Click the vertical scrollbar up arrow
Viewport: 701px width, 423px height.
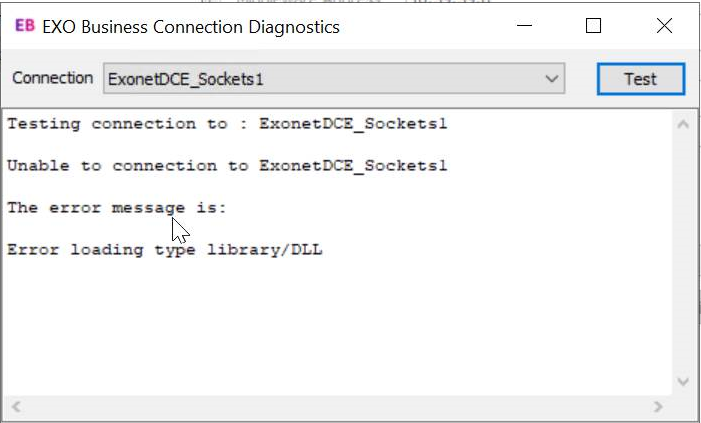[683, 124]
